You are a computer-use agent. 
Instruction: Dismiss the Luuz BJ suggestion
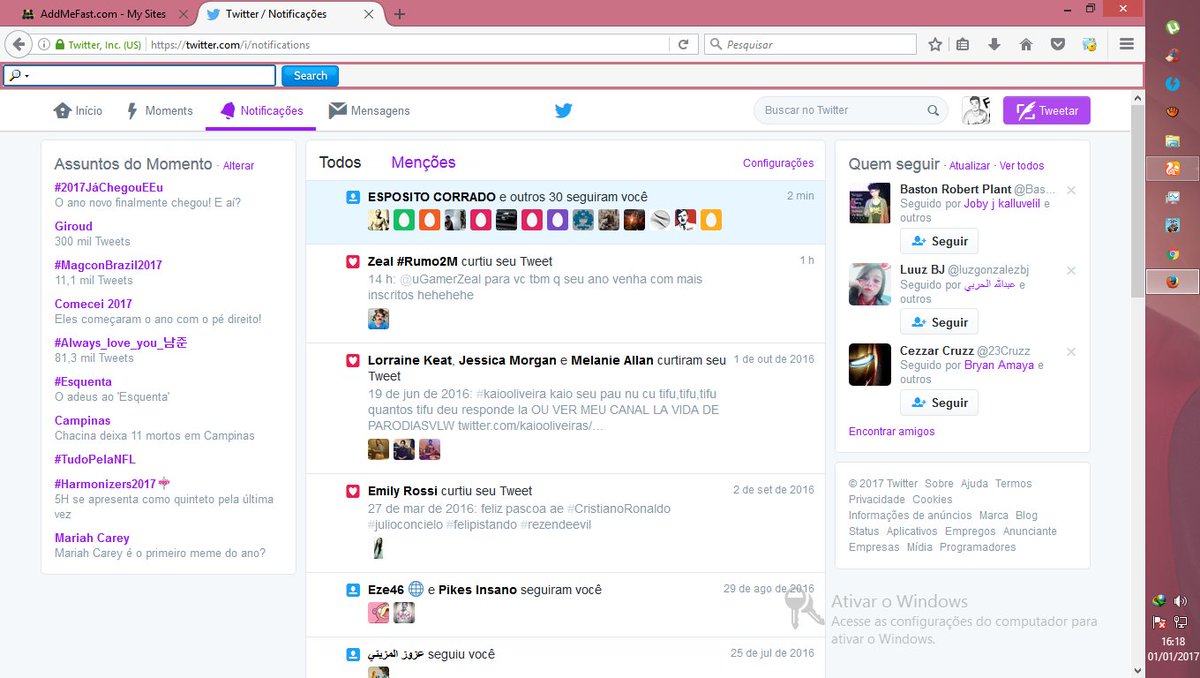(x=1071, y=271)
